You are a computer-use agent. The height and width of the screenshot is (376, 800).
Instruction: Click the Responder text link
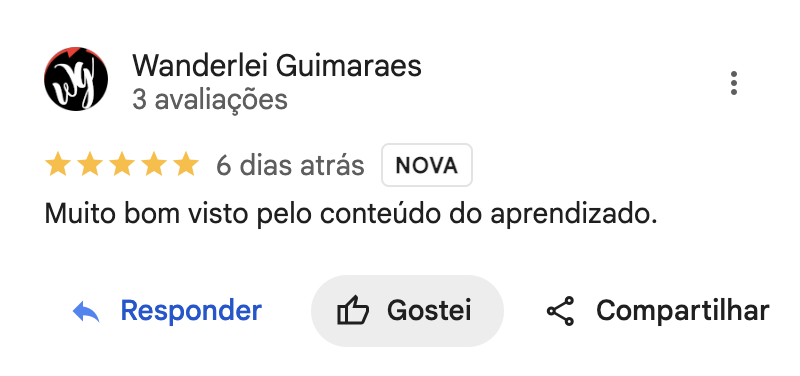point(191,310)
